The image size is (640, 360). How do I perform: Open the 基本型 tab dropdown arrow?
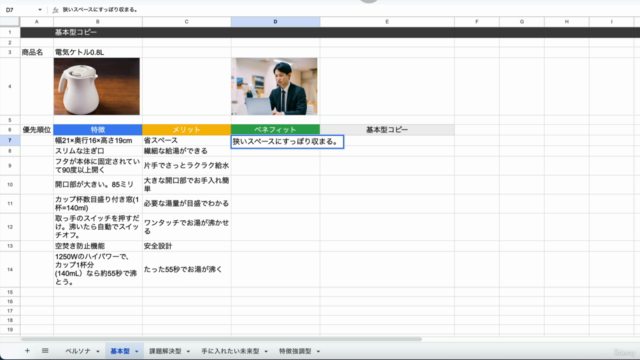pyautogui.click(x=137, y=351)
